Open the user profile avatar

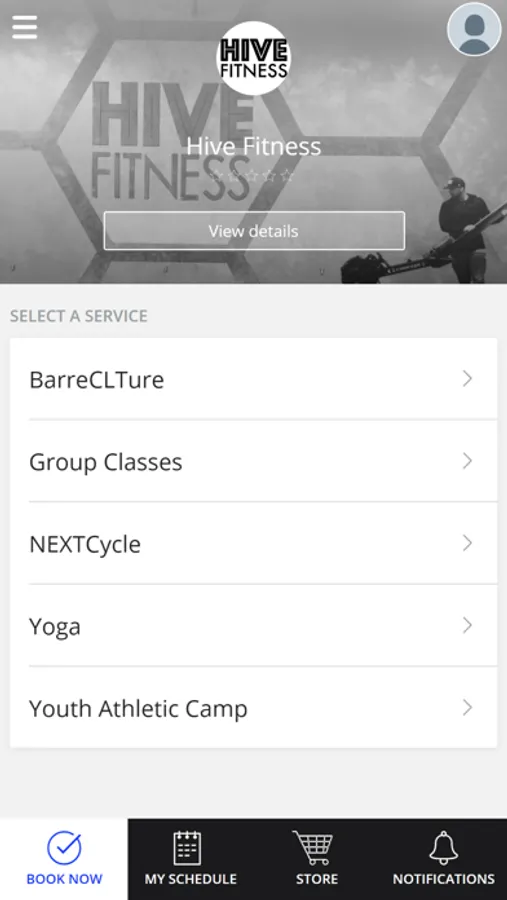tap(474, 29)
